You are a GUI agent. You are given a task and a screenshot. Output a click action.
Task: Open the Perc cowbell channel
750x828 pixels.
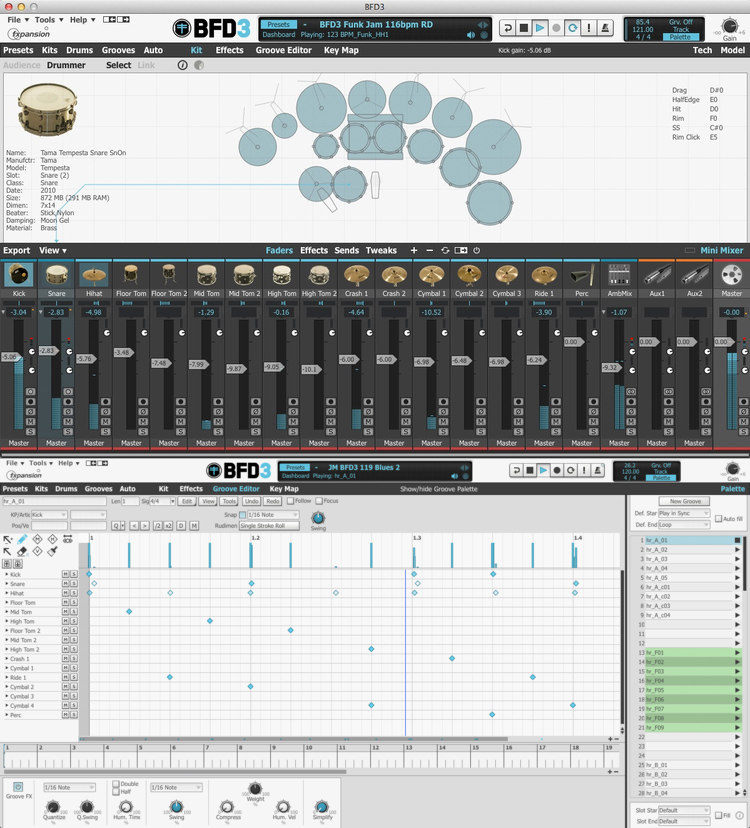pos(582,275)
